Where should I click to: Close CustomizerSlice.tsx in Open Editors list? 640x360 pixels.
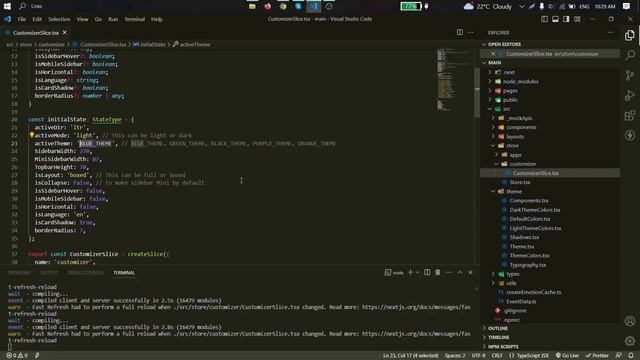pos(493,54)
